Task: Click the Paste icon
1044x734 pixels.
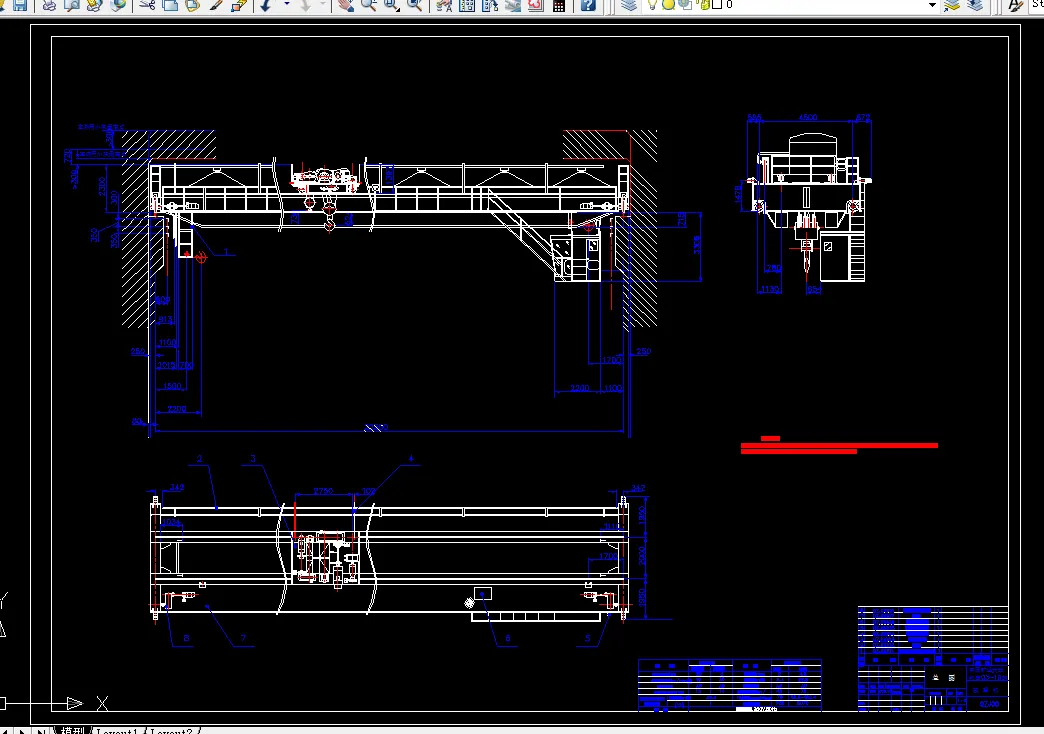Action: [193, 5]
